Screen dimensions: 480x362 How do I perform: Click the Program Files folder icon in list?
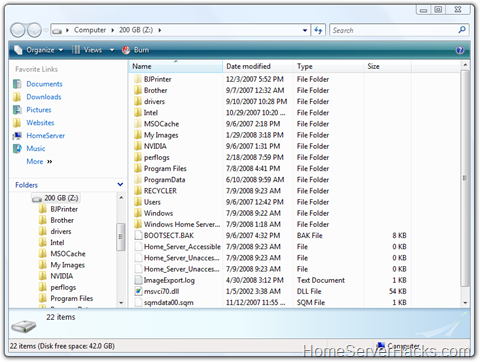click(138, 169)
